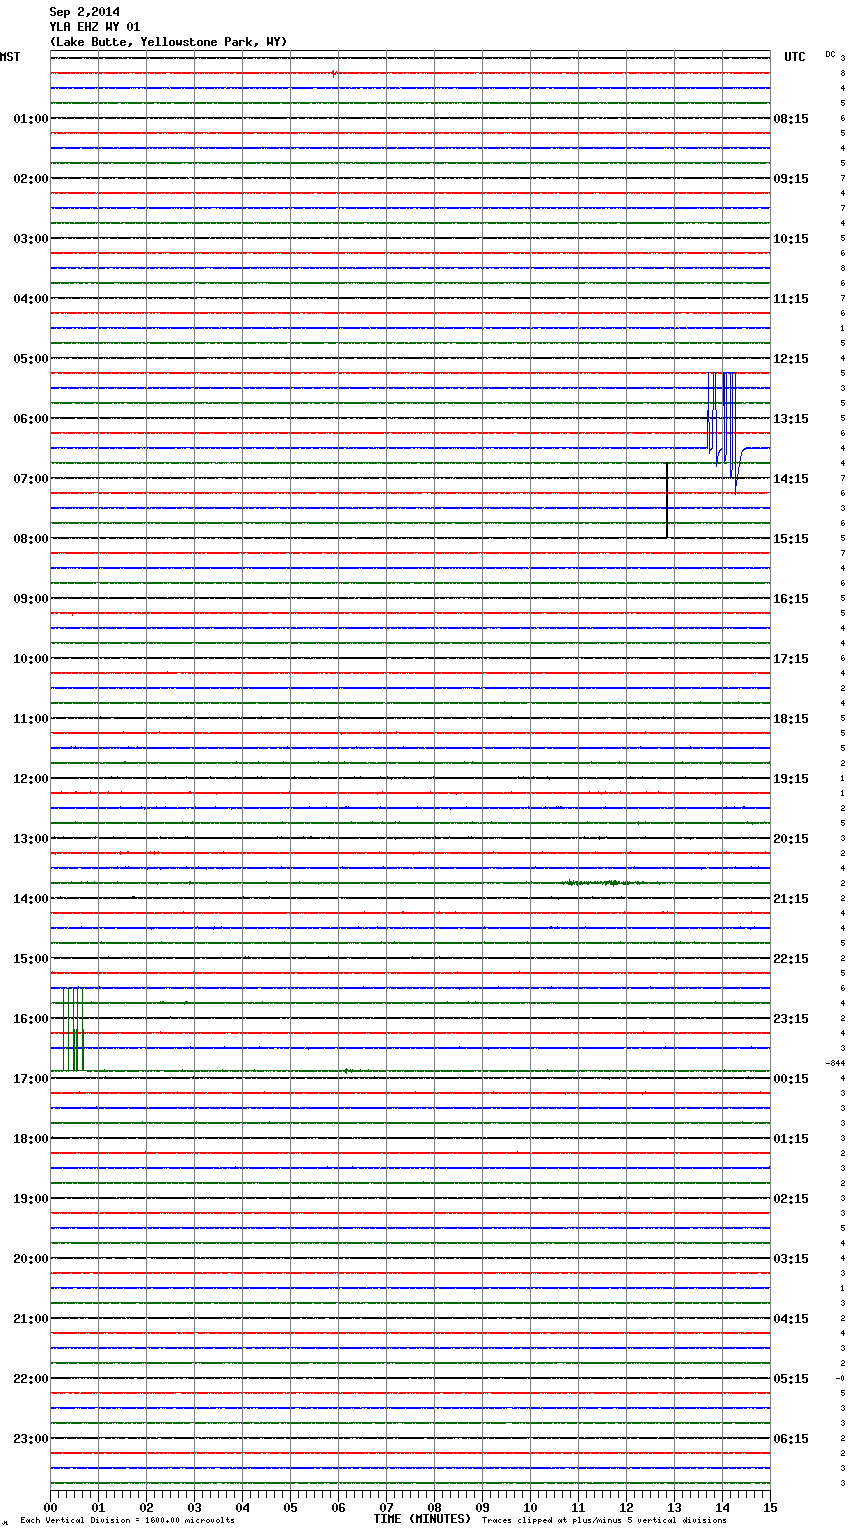The height and width of the screenshot is (1534, 850).
Task: Click minute tick label 12 on time axis
Action: pos(626,1507)
